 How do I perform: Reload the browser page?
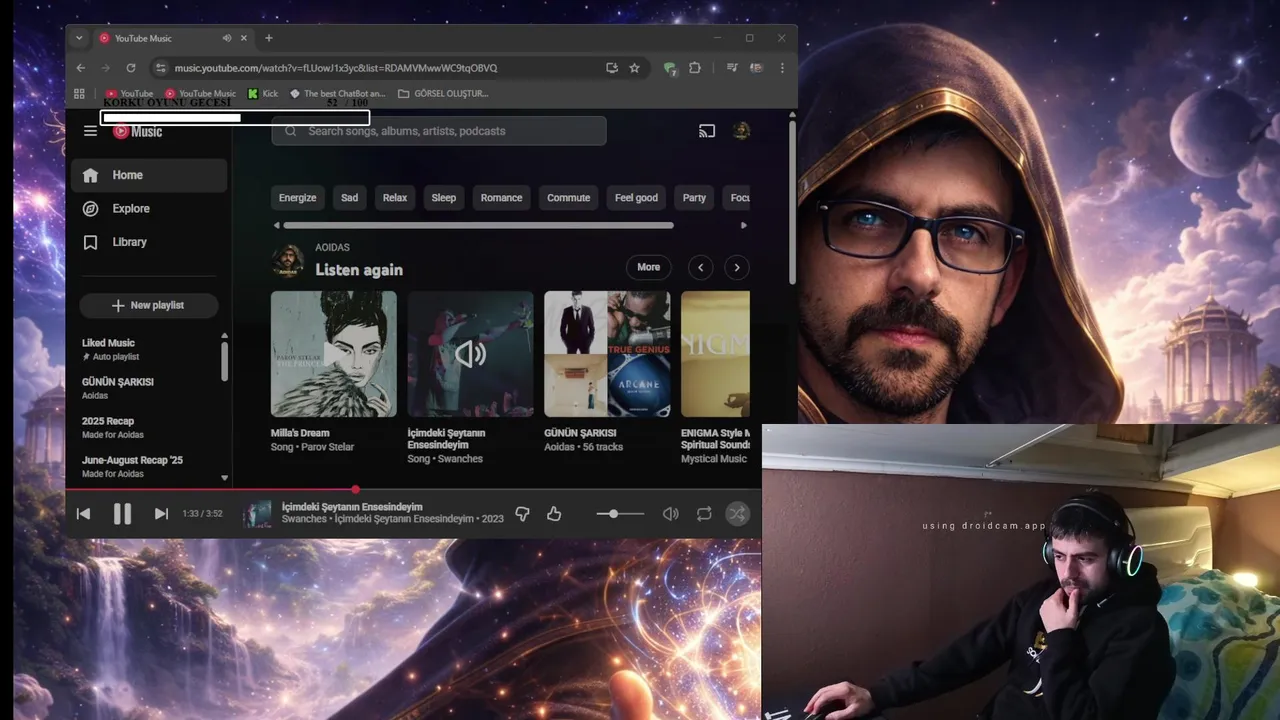point(131,68)
